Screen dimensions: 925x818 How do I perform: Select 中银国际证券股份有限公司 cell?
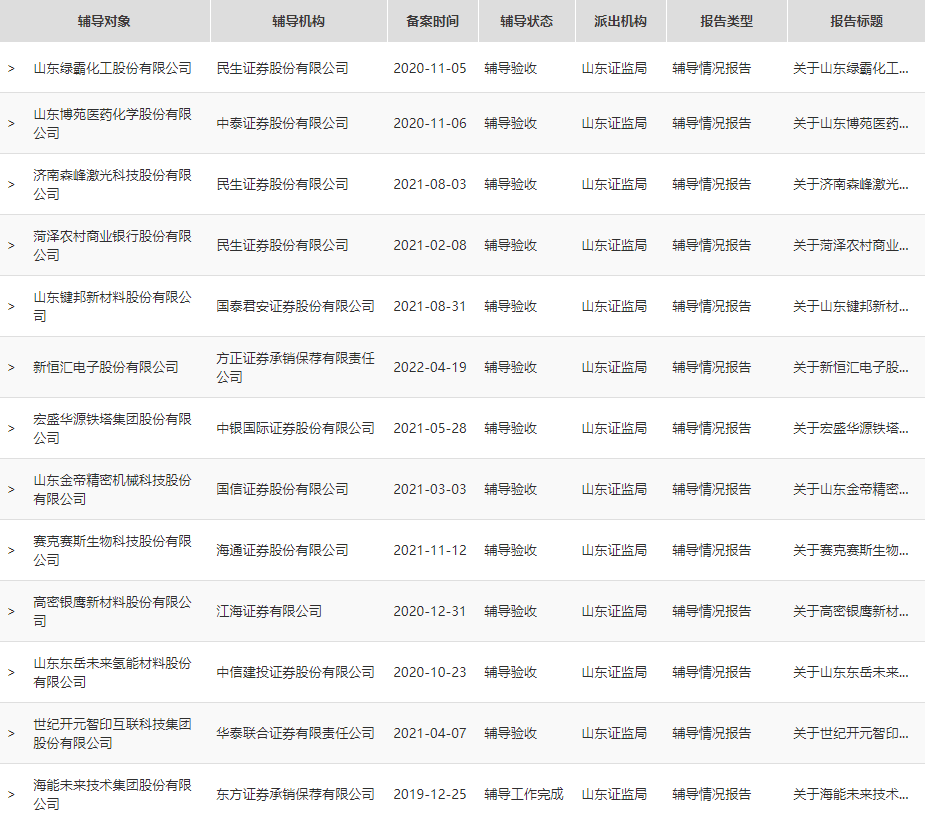pyautogui.click(x=295, y=428)
